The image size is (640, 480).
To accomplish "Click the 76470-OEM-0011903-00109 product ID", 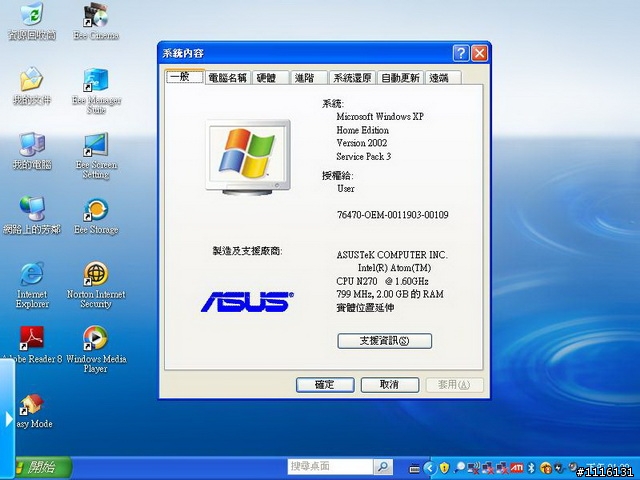I will click(393, 215).
